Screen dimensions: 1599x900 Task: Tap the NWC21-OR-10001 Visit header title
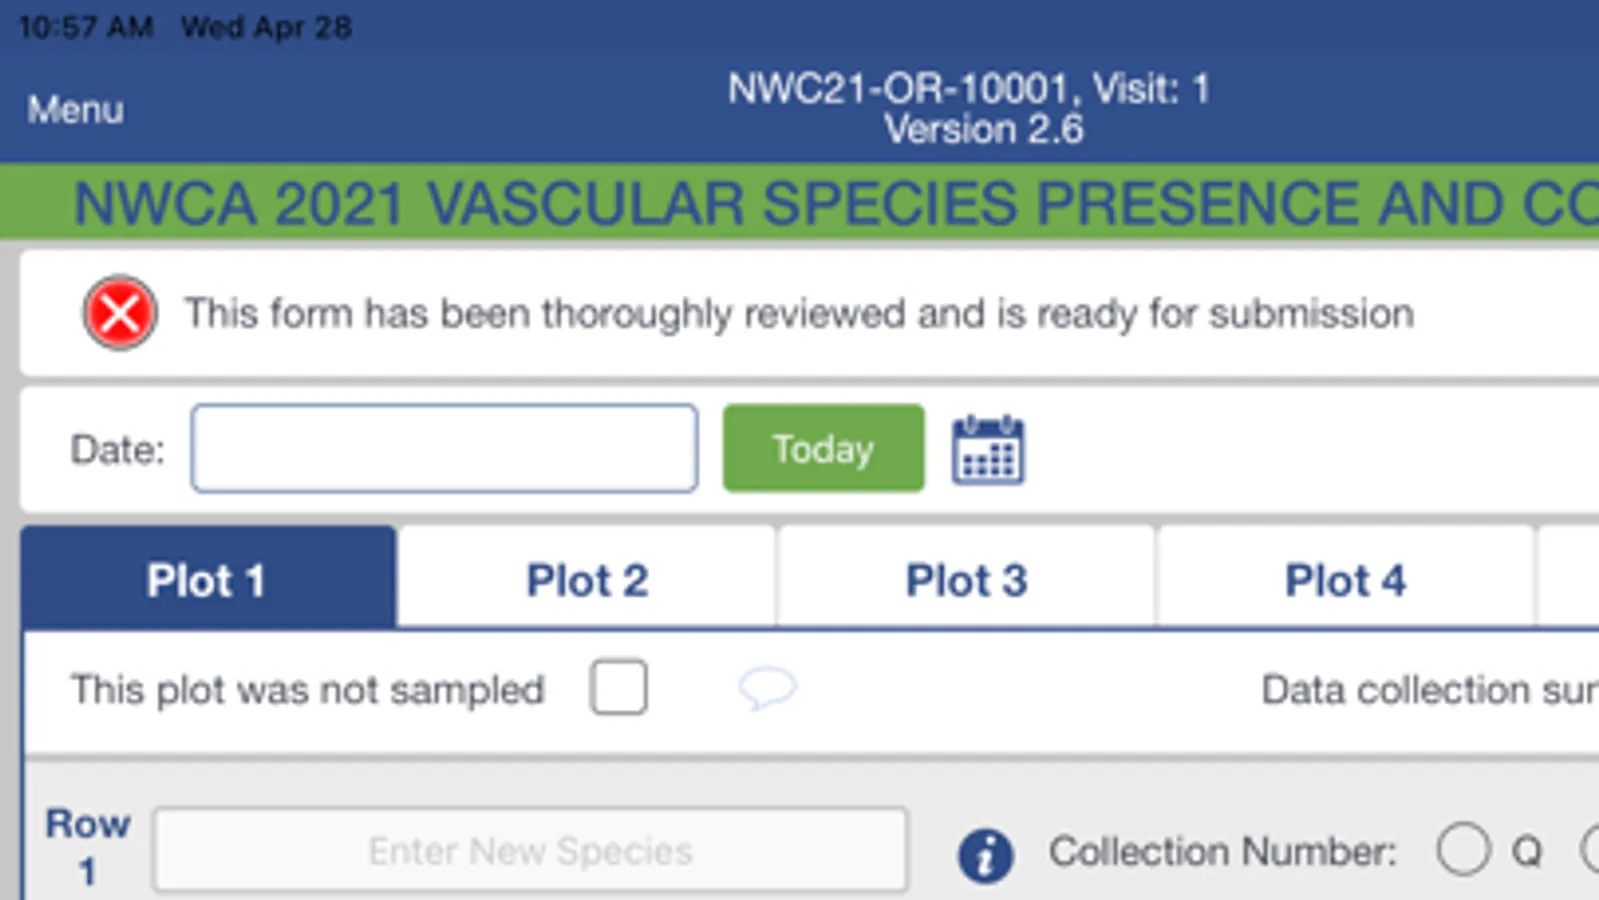(x=968, y=89)
